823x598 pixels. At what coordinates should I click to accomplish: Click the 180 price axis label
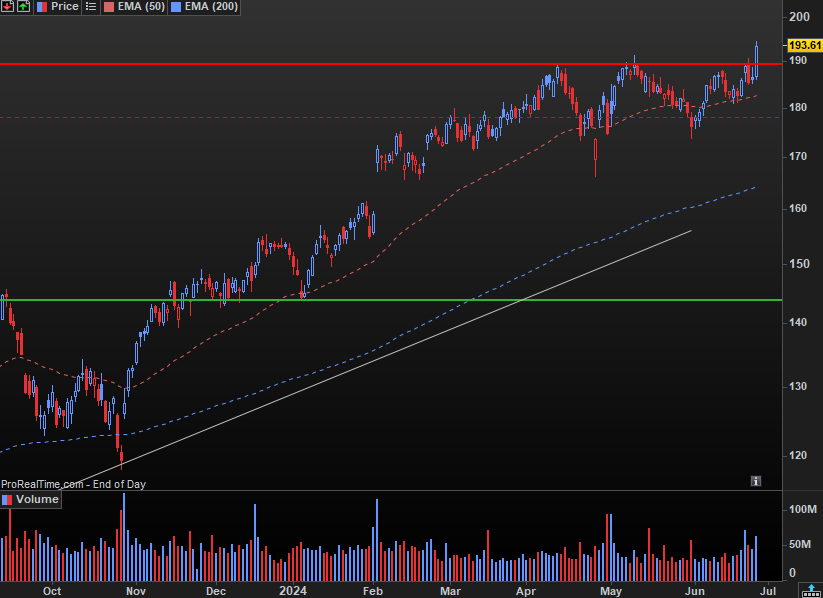pyautogui.click(x=798, y=108)
